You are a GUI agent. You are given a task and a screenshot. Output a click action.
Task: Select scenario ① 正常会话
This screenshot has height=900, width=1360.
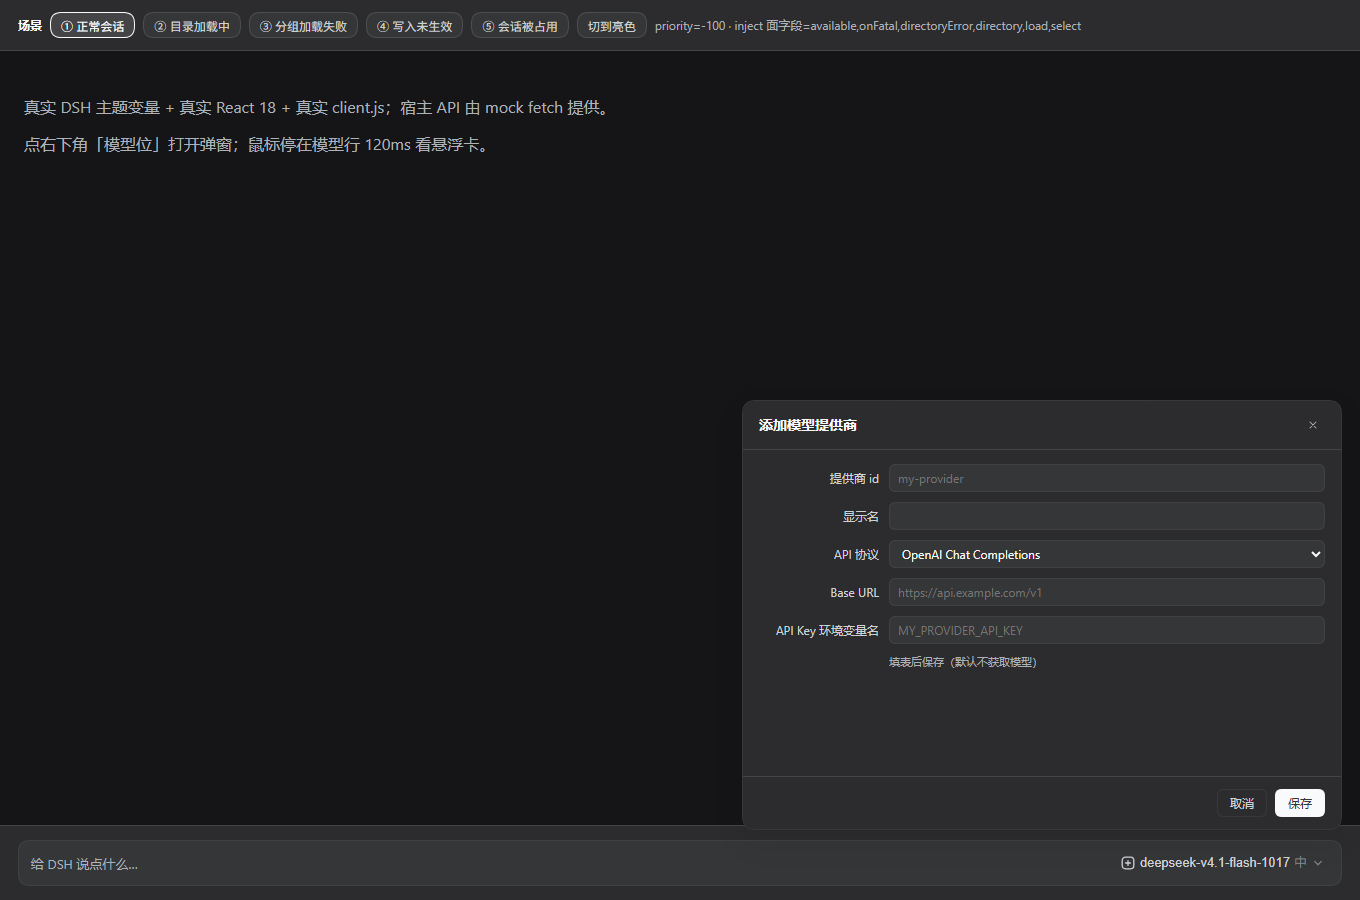coord(92,26)
